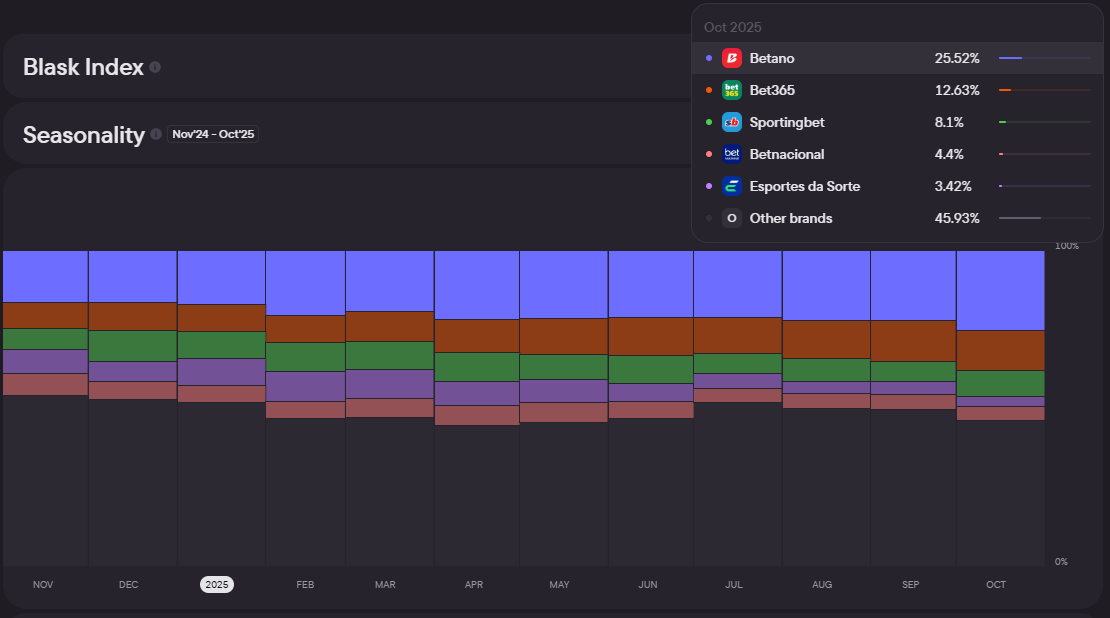Click the Other brands circle icon
Viewport: 1110px width, 618px height.
tap(732, 218)
